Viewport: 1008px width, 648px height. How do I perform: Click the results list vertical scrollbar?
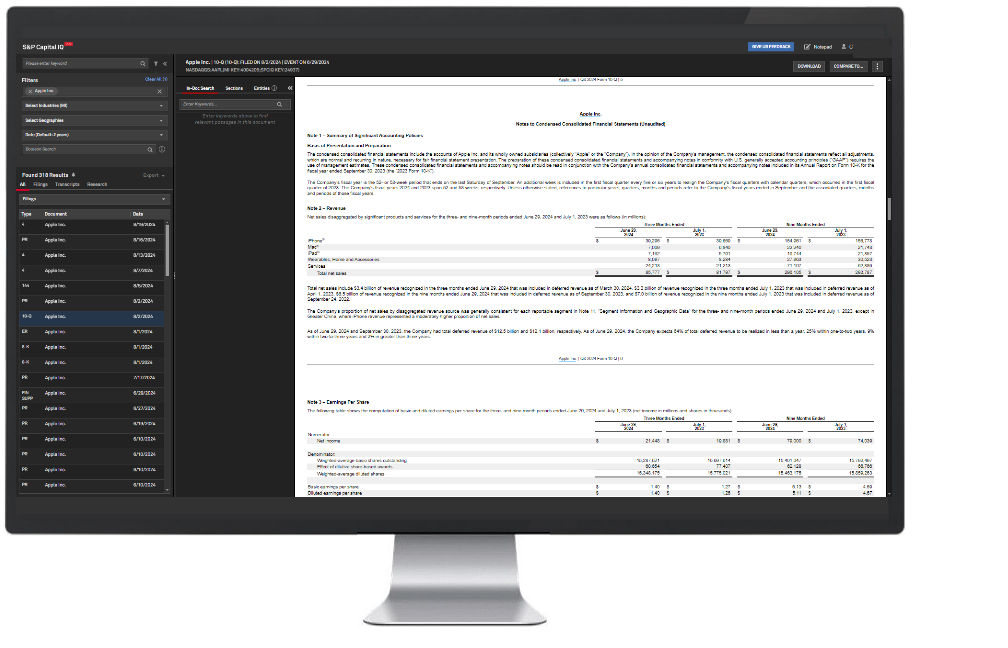point(168,251)
